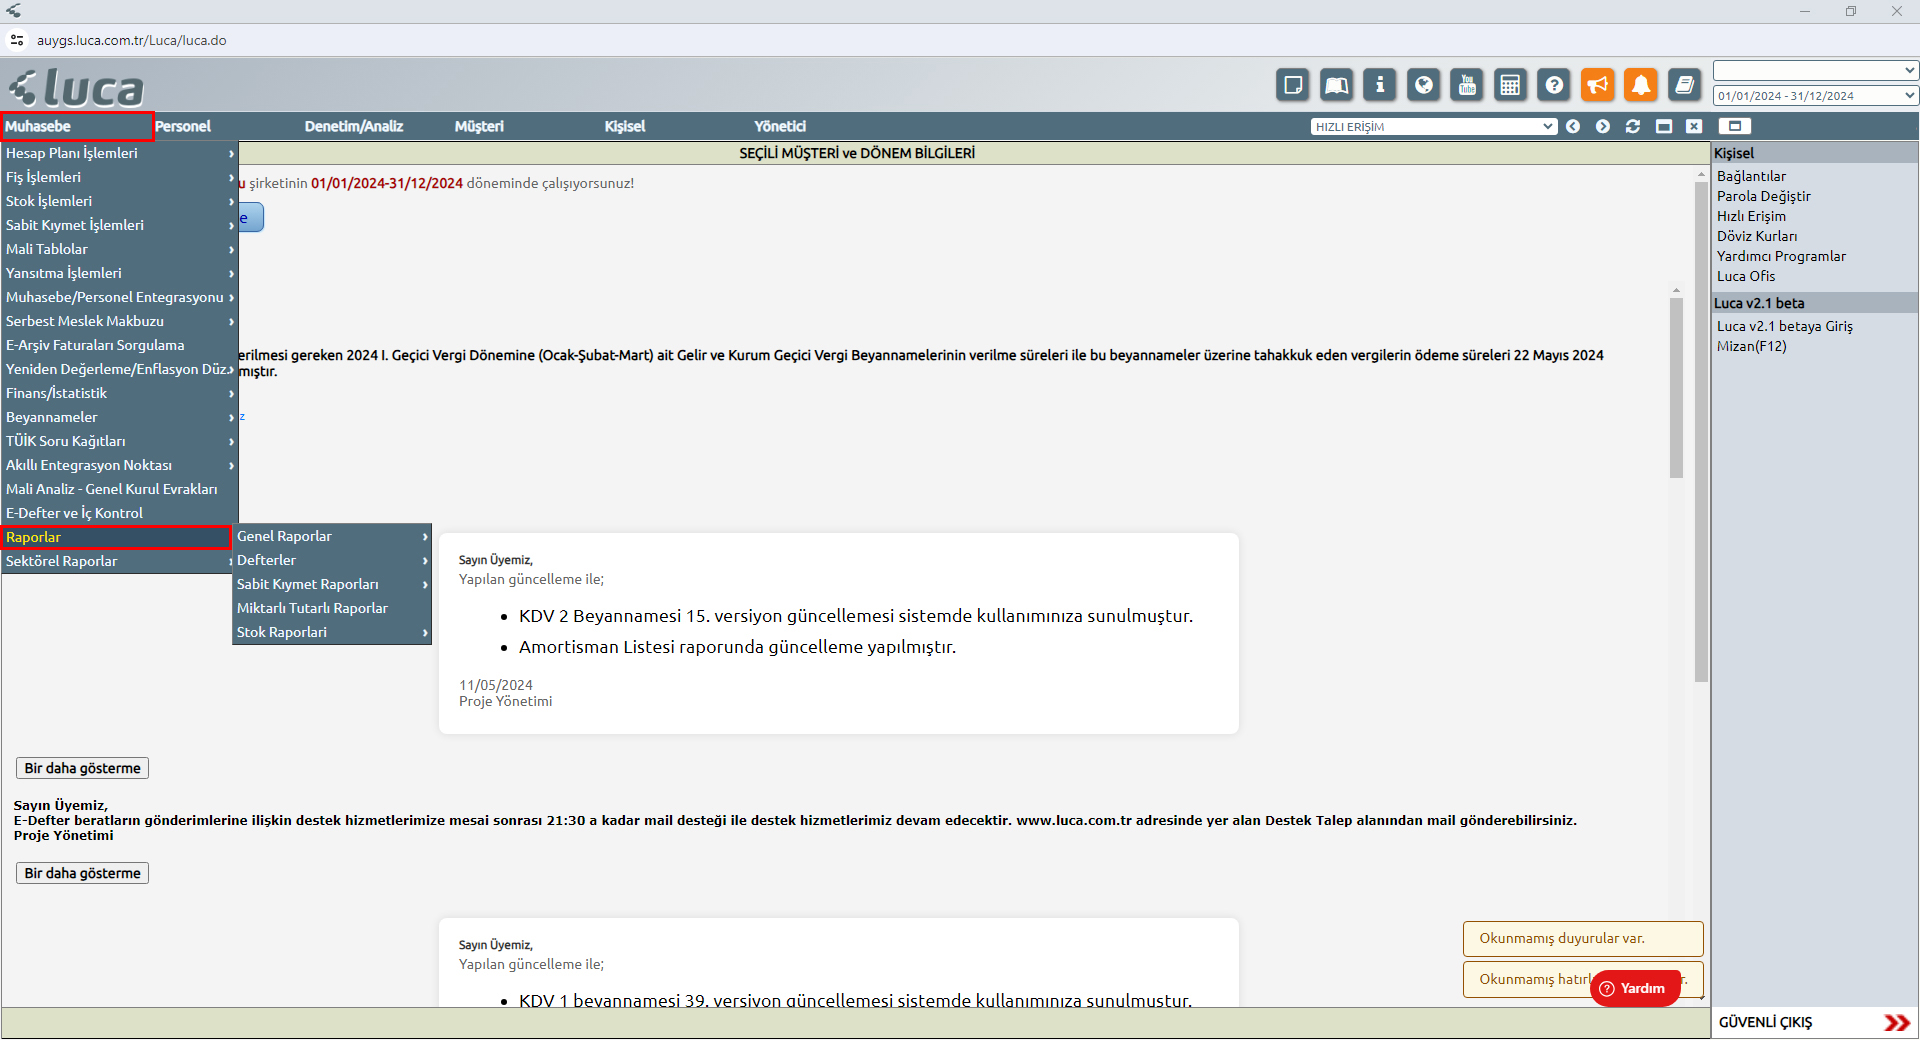Select Beyannameler menu item
This screenshot has width=1920, height=1040.
[119, 417]
